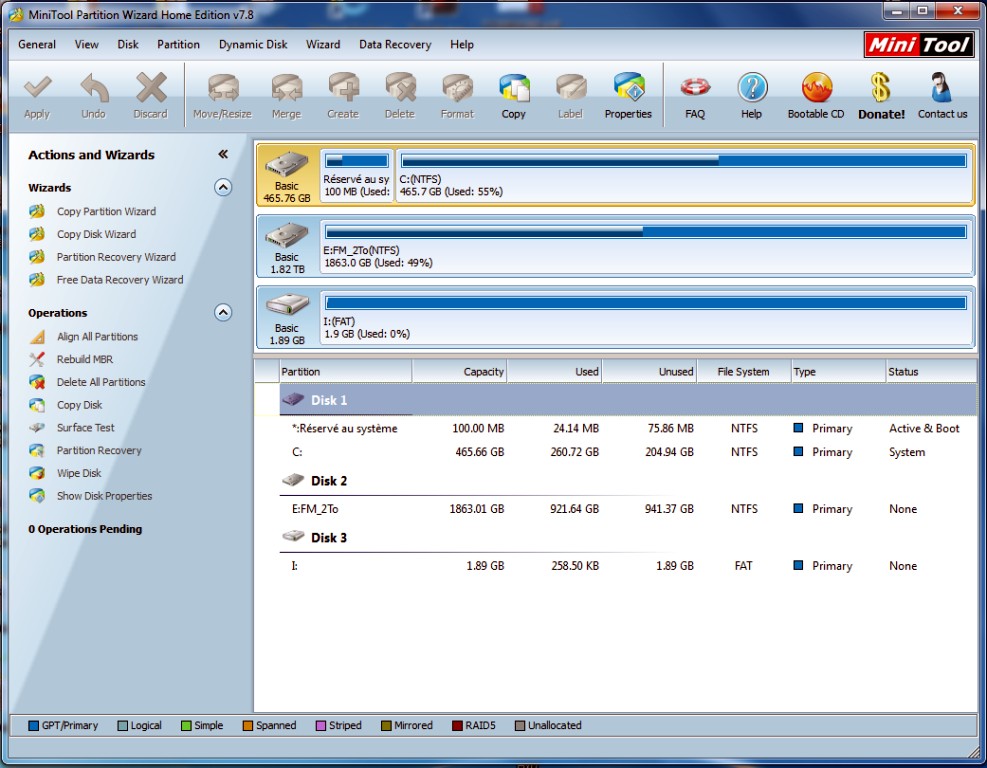Collapse the Operations section
The height and width of the screenshot is (768, 987).
point(223,313)
